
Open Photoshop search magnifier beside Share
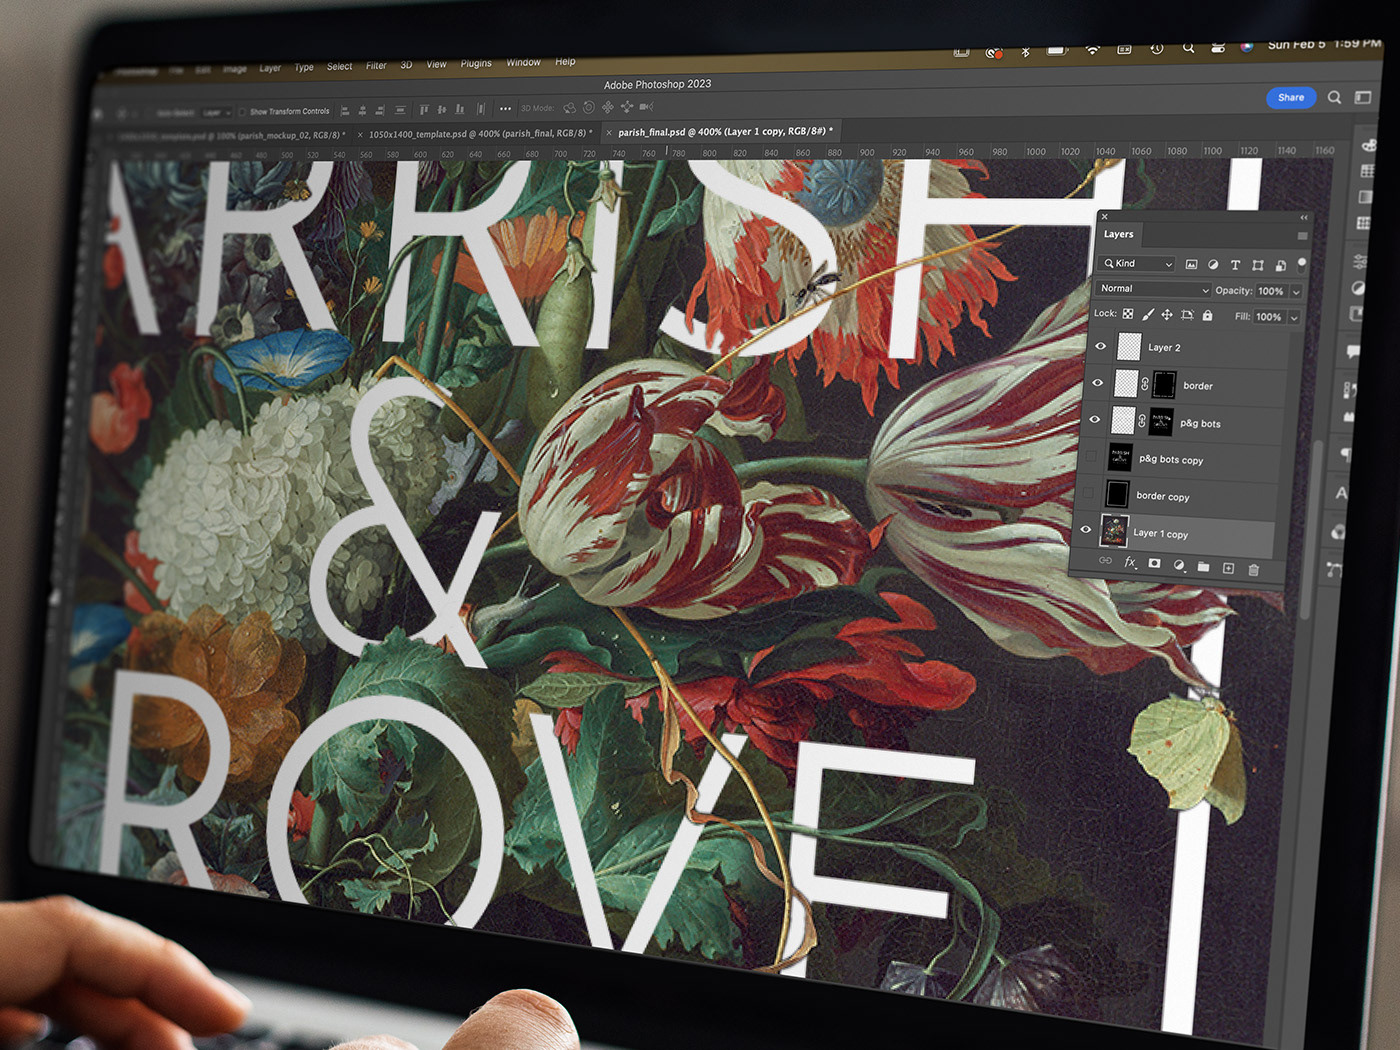coord(1334,97)
